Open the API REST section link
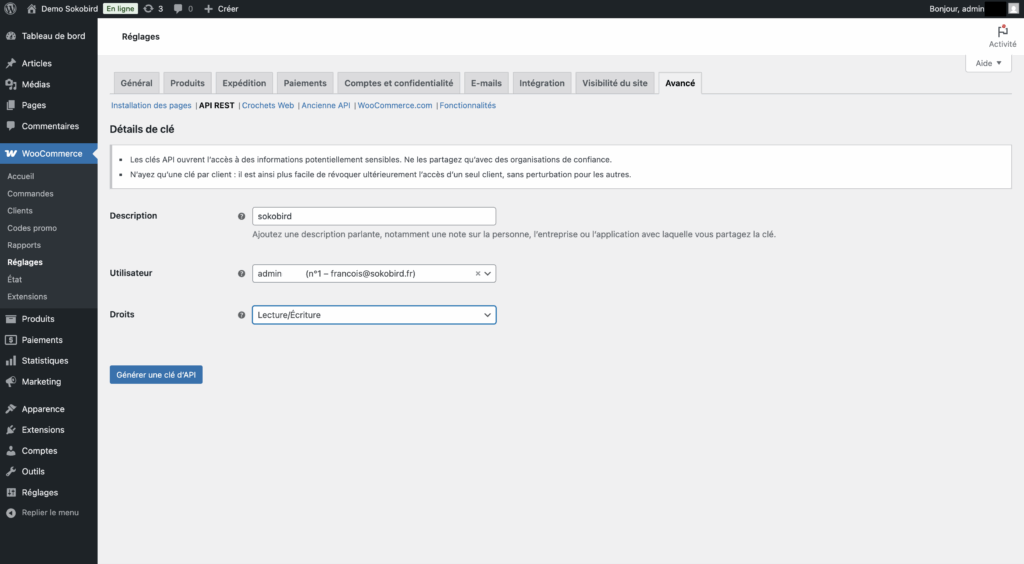The image size is (1024, 564). pyautogui.click(x=216, y=105)
